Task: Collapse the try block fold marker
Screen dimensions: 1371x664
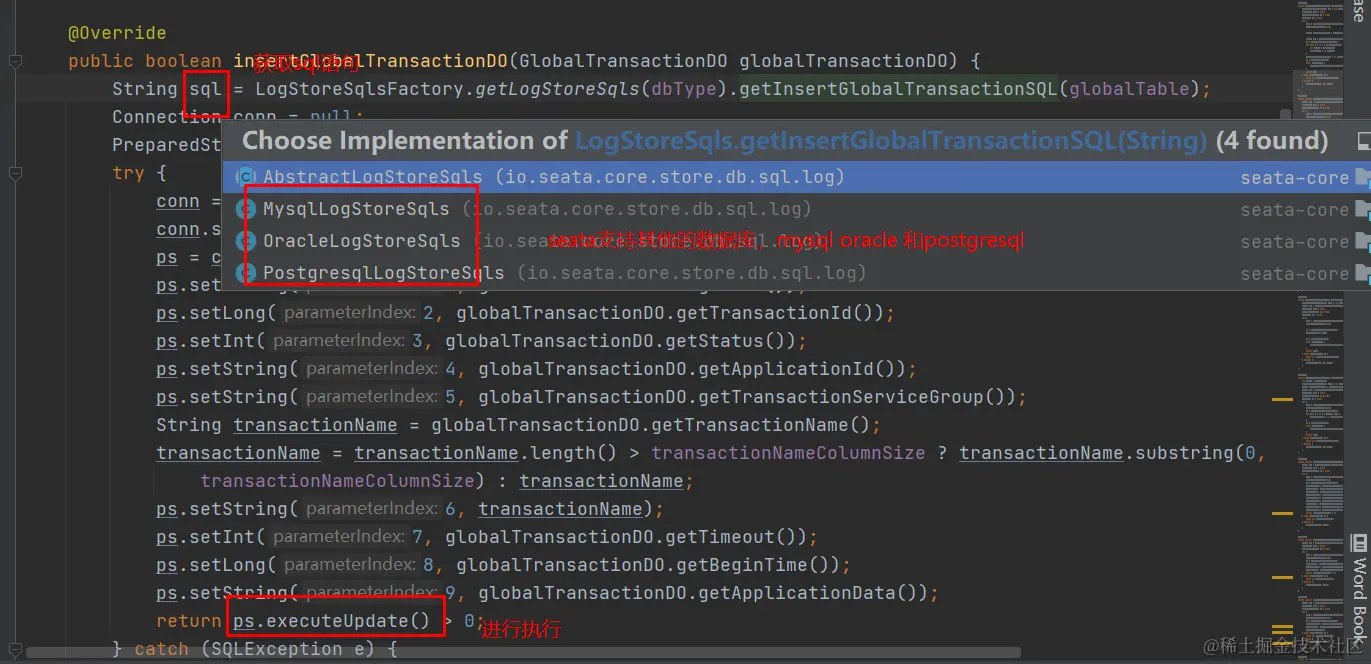Action: coord(15,173)
